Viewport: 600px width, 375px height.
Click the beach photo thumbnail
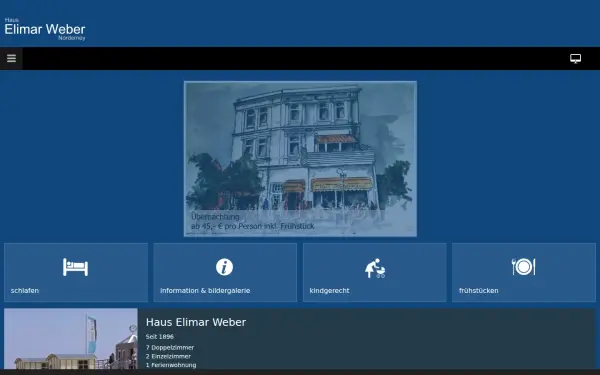71,339
